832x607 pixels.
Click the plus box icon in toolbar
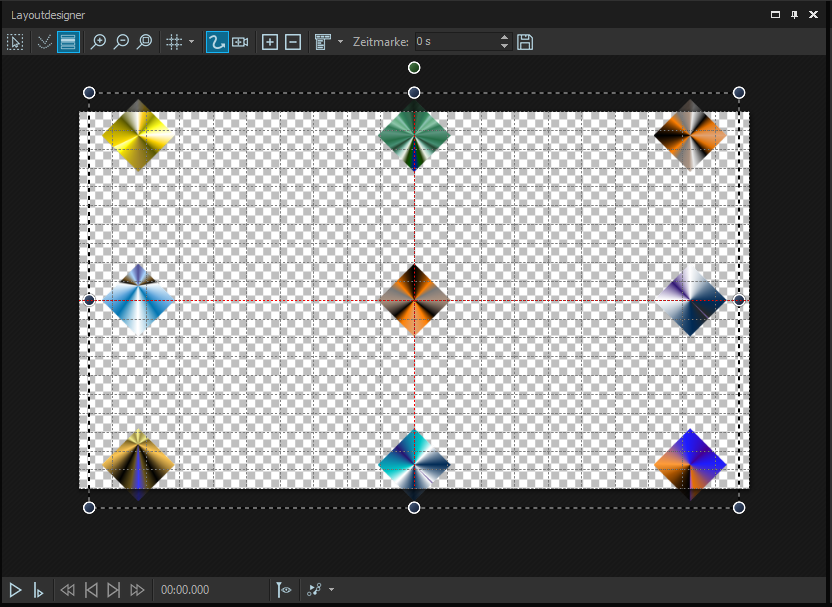pyautogui.click(x=270, y=42)
